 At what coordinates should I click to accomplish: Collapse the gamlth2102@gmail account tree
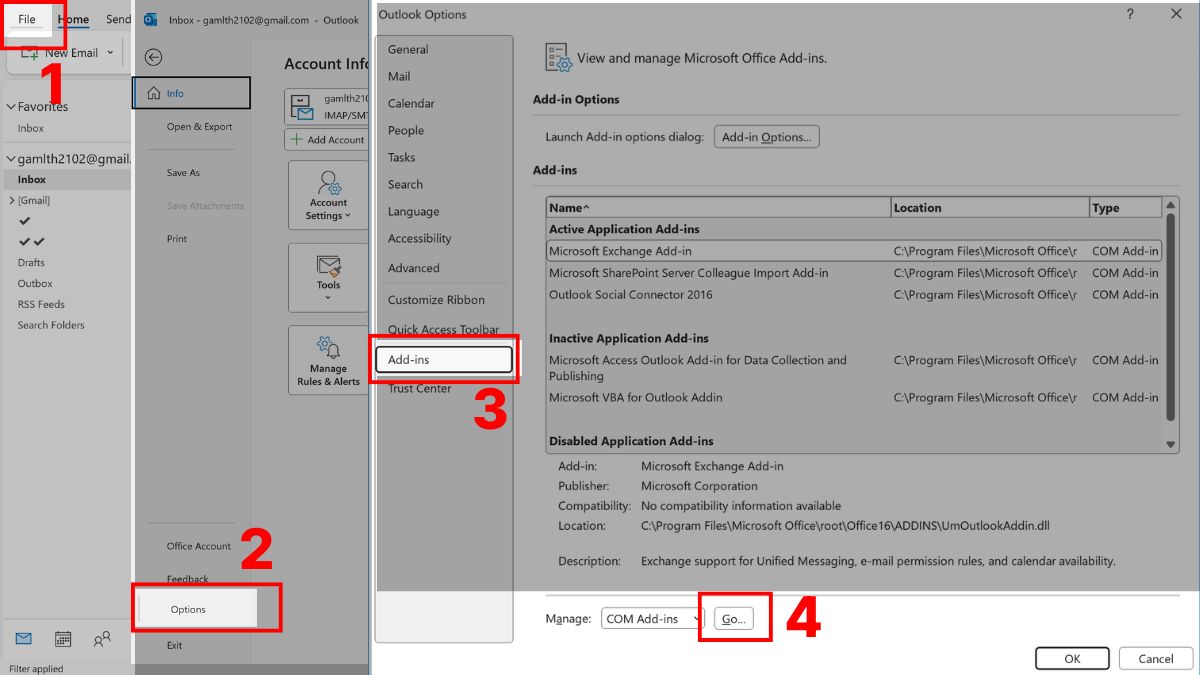click(x=10, y=158)
